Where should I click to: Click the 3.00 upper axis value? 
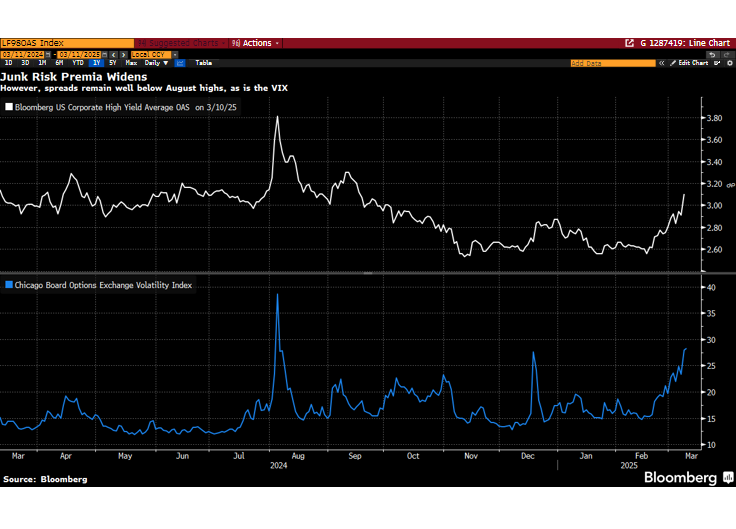[x=714, y=206]
